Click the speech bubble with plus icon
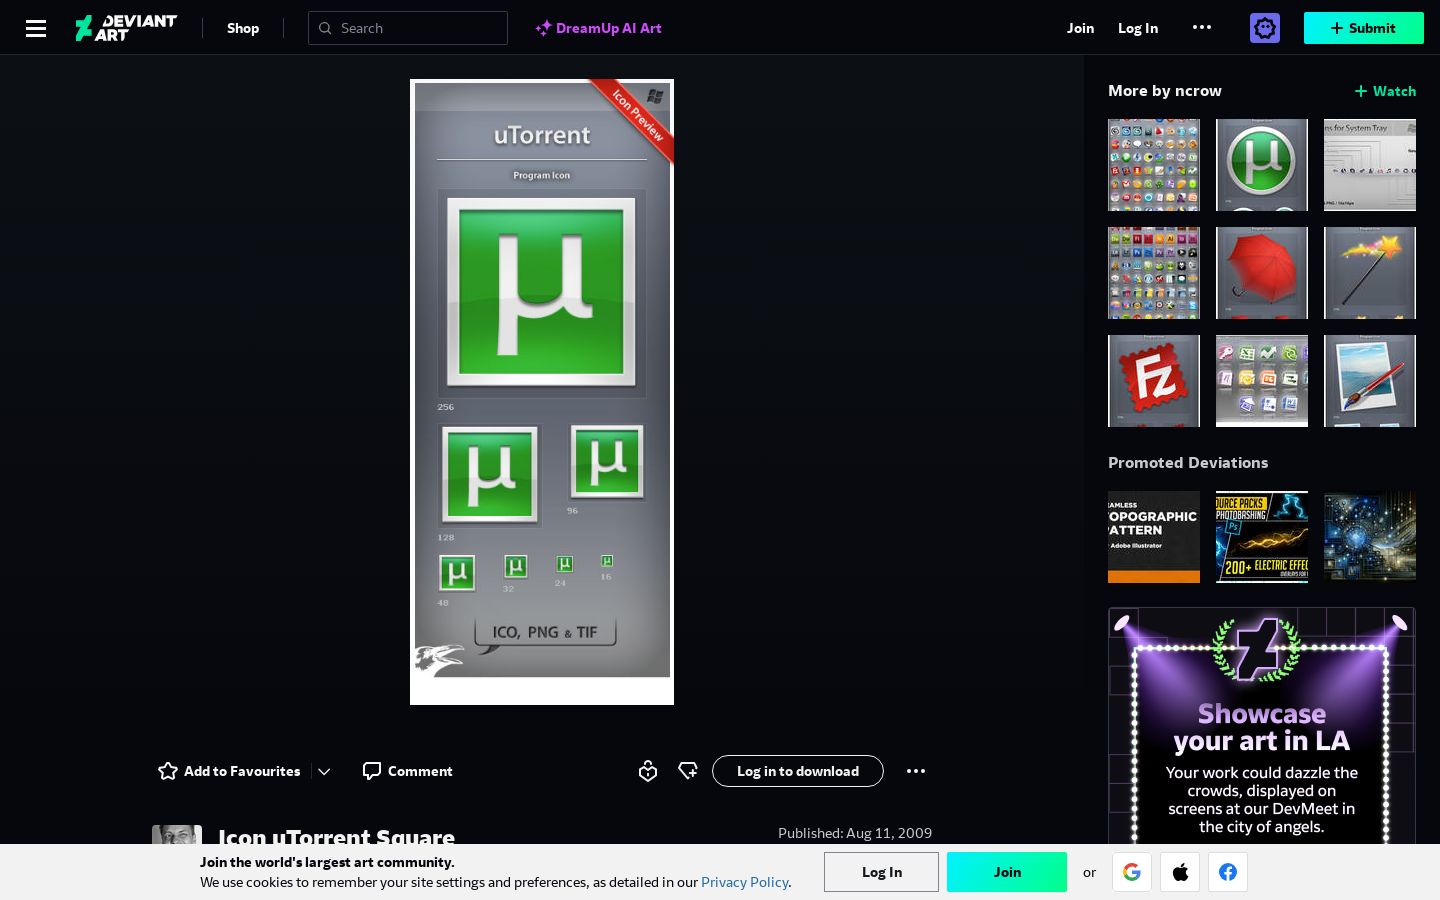The width and height of the screenshot is (1440, 900). tap(688, 771)
